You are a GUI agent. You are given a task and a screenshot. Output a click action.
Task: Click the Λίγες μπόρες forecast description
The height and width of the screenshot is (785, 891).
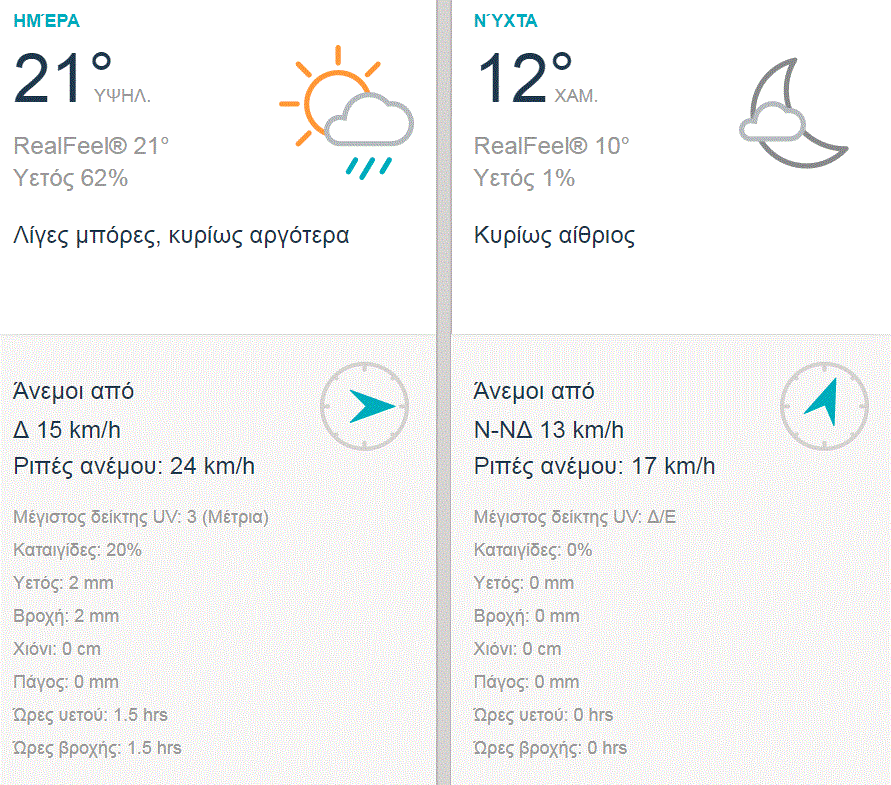click(181, 236)
